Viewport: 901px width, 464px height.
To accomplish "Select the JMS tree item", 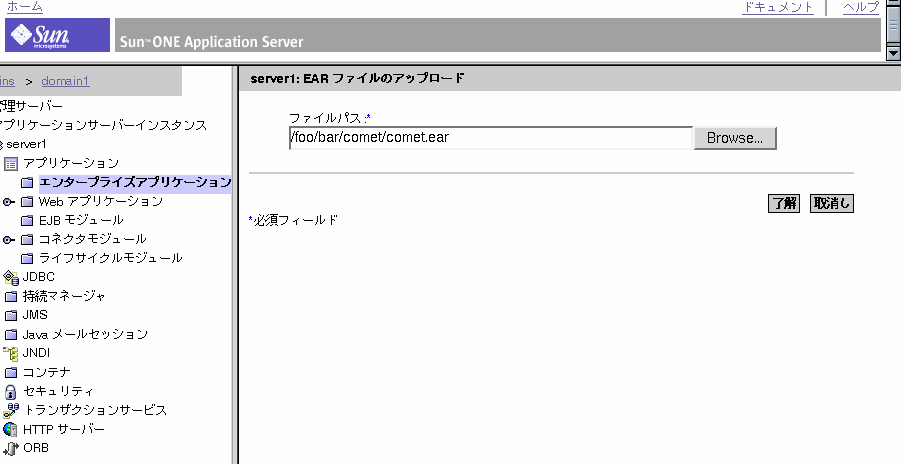I will [35, 316].
